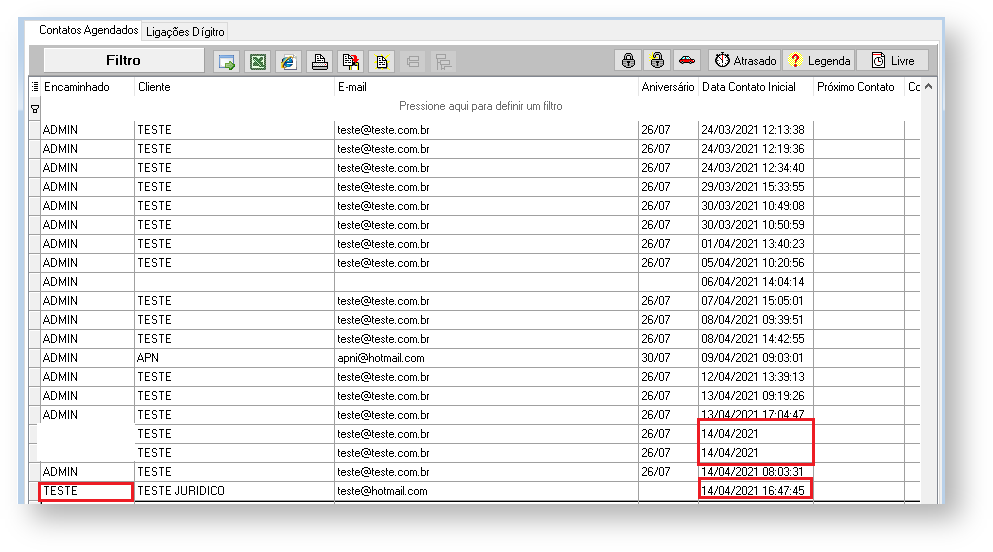Click the filter funnel icon in grid
The image size is (993, 552).
coord(35,109)
